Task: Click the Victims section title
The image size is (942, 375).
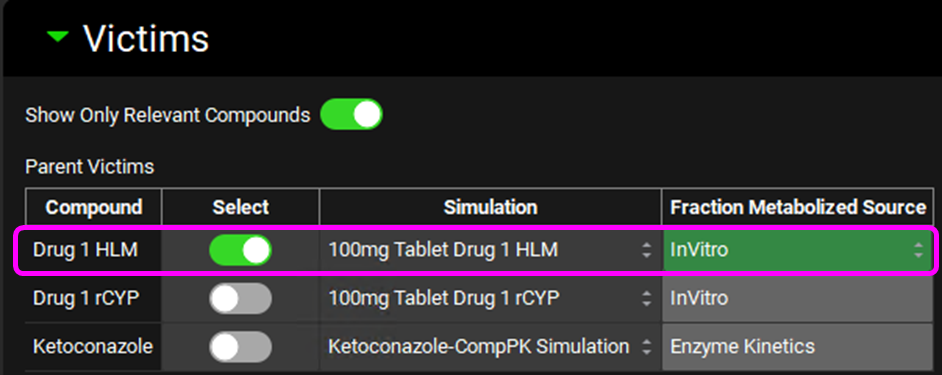Action: (146, 38)
